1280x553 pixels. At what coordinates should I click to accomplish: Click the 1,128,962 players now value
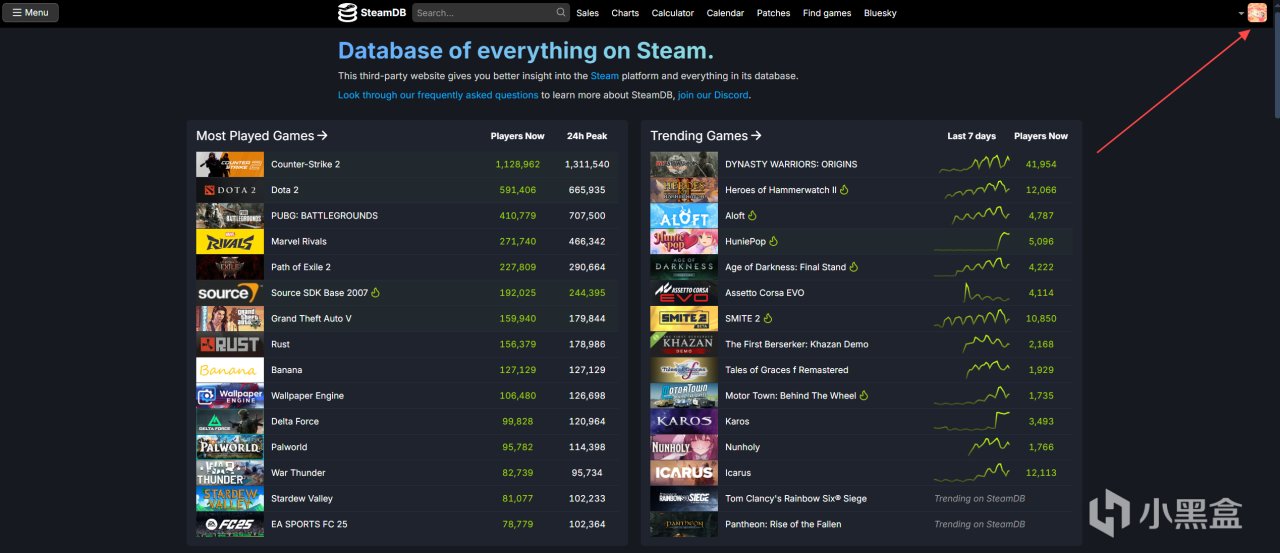517,164
